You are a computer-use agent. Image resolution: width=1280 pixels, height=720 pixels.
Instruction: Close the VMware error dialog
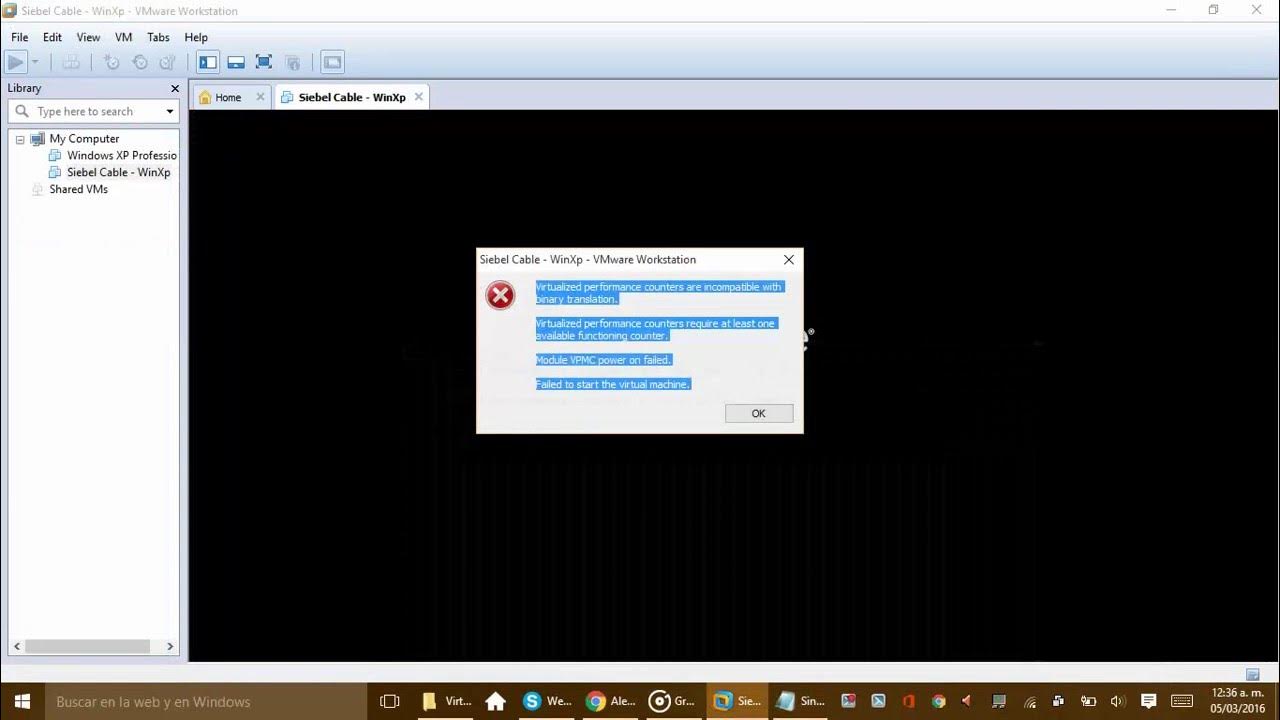coord(789,259)
